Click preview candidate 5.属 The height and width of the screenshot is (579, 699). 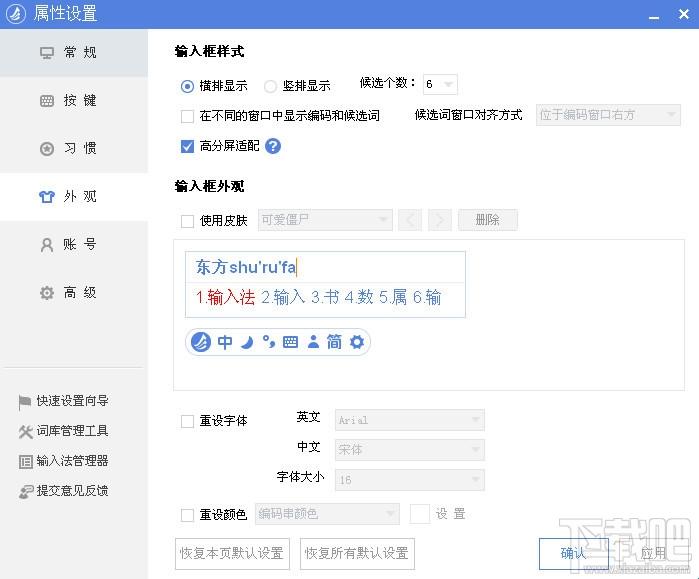click(393, 297)
